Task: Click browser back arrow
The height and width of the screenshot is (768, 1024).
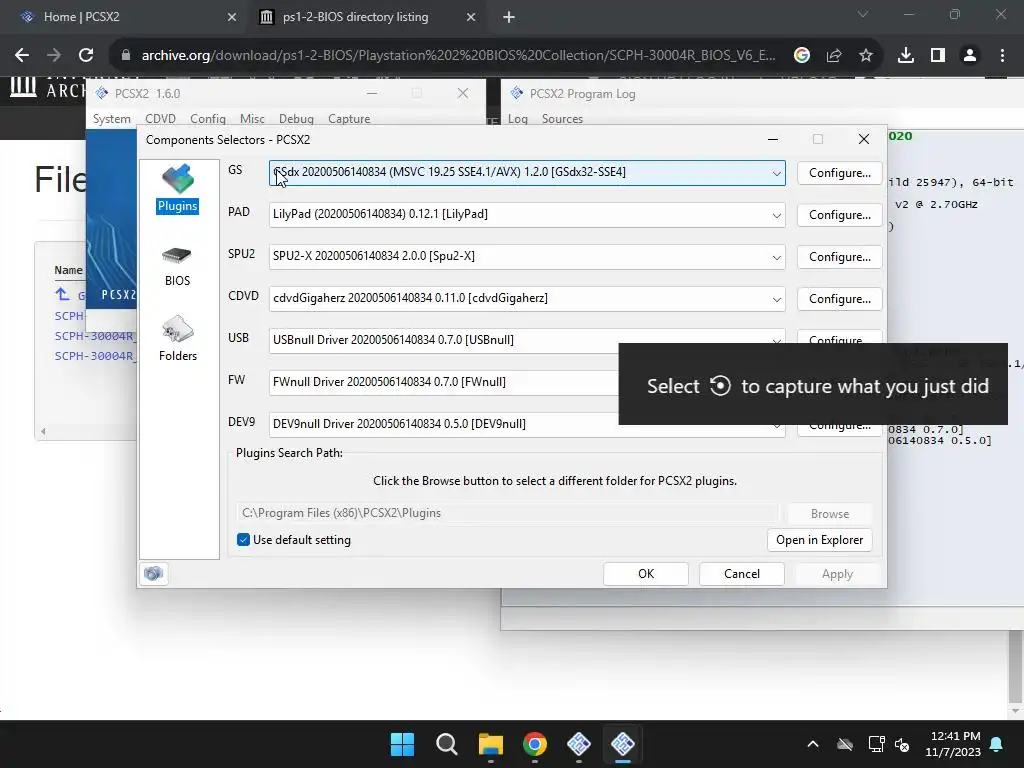Action: pos(22,56)
